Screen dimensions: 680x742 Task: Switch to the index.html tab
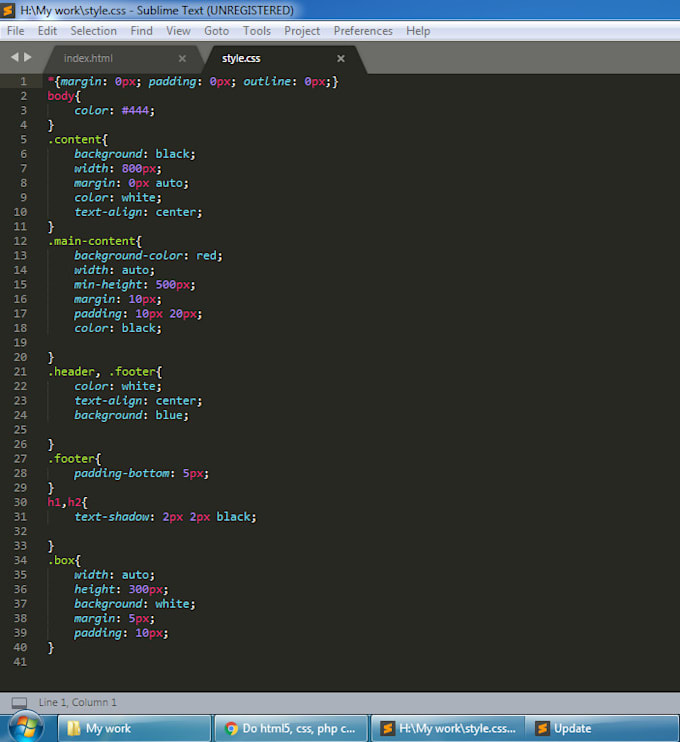tap(89, 59)
